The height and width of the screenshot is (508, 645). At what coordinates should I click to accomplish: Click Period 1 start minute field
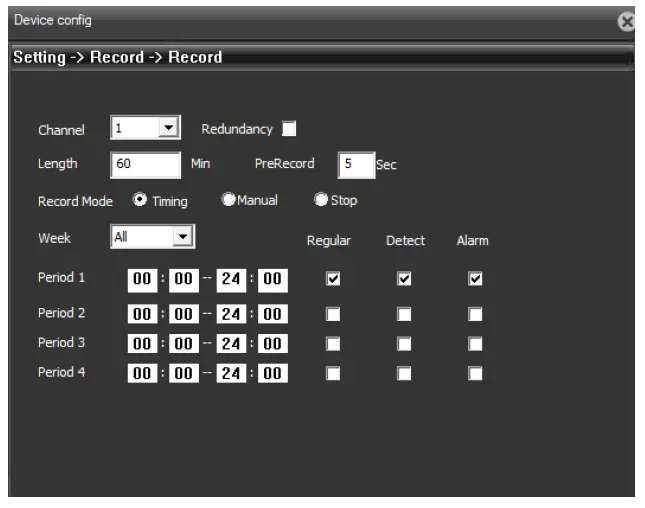tap(184, 280)
